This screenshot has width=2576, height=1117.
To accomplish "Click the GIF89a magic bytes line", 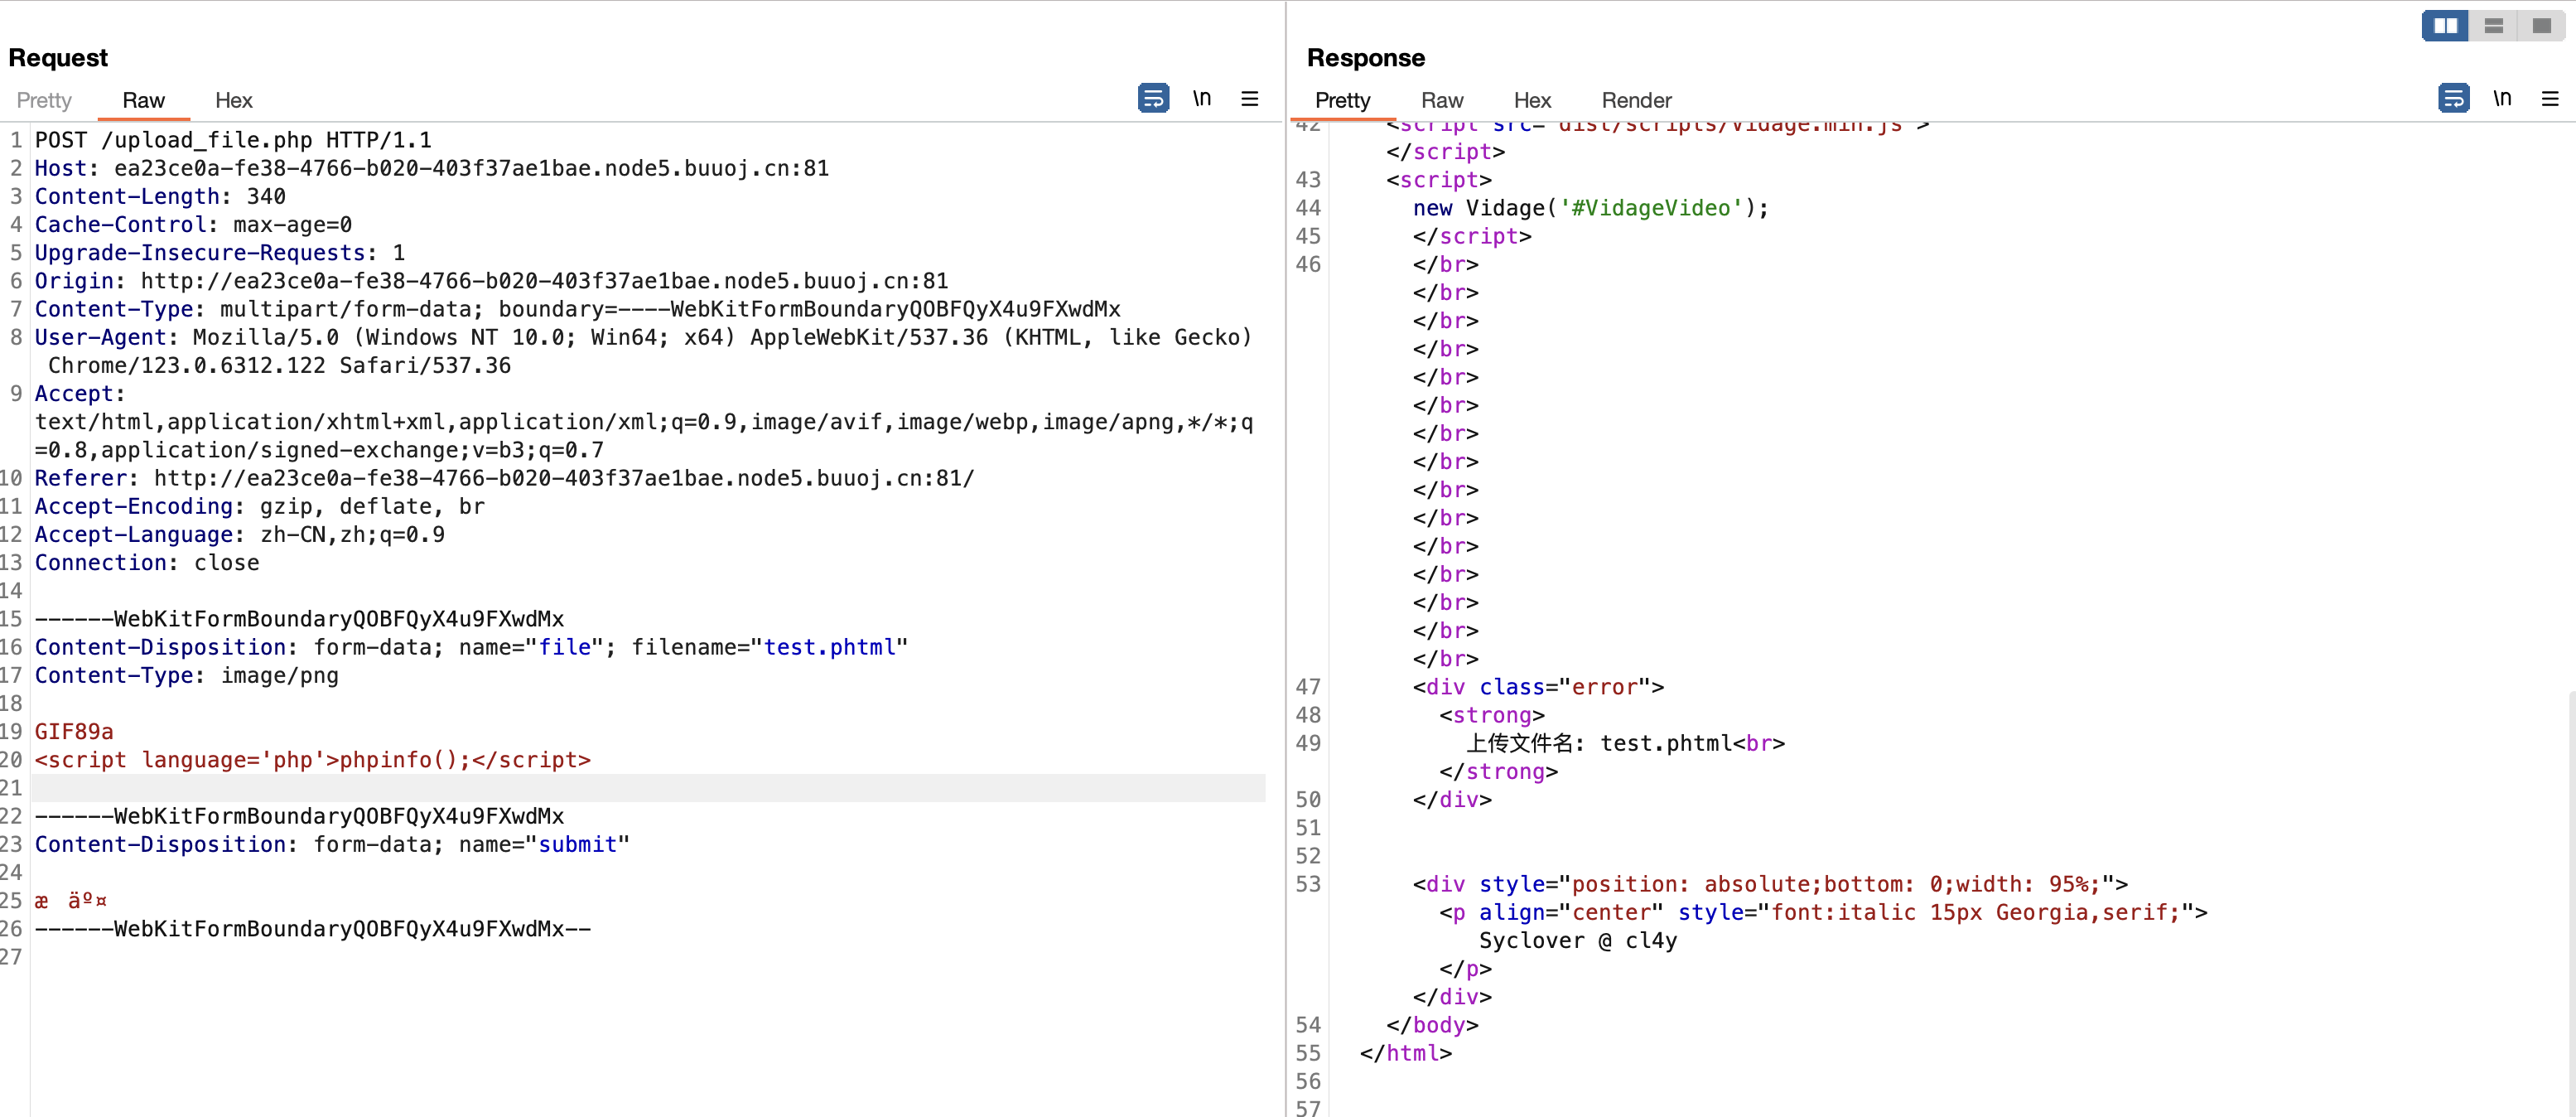I will (x=74, y=731).
